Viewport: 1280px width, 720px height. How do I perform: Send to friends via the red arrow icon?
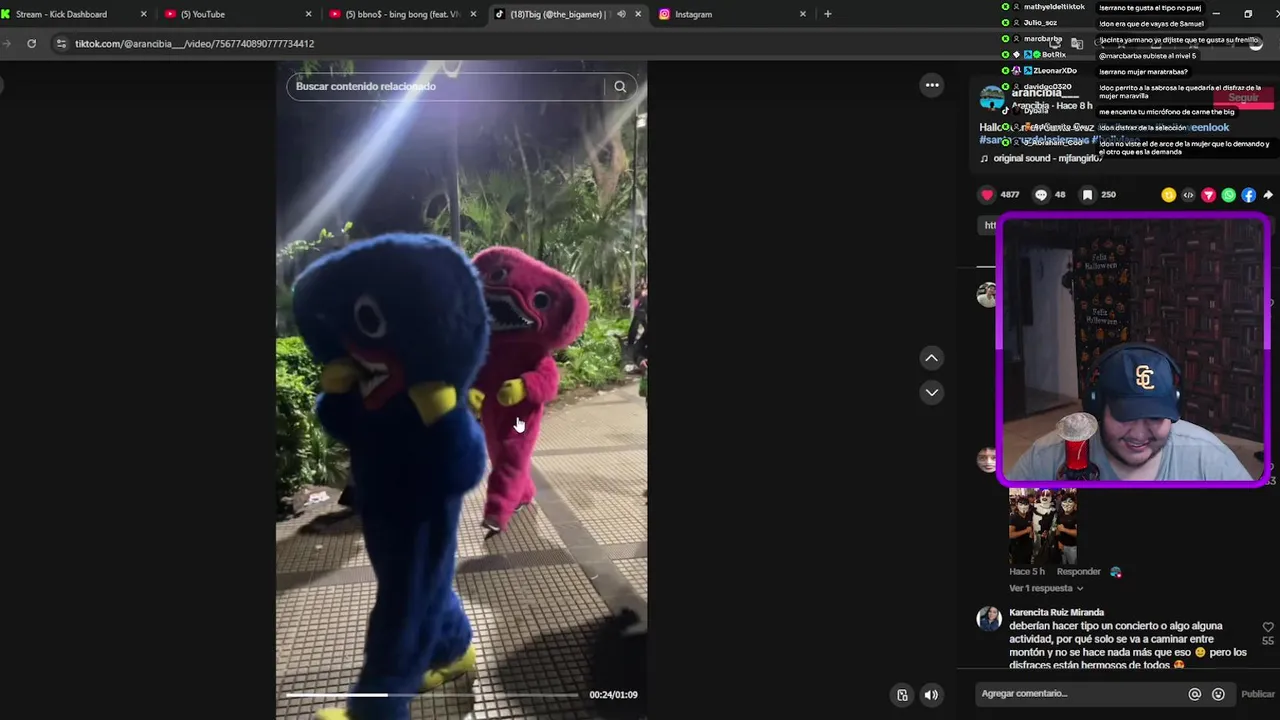tap(1208, 195)
